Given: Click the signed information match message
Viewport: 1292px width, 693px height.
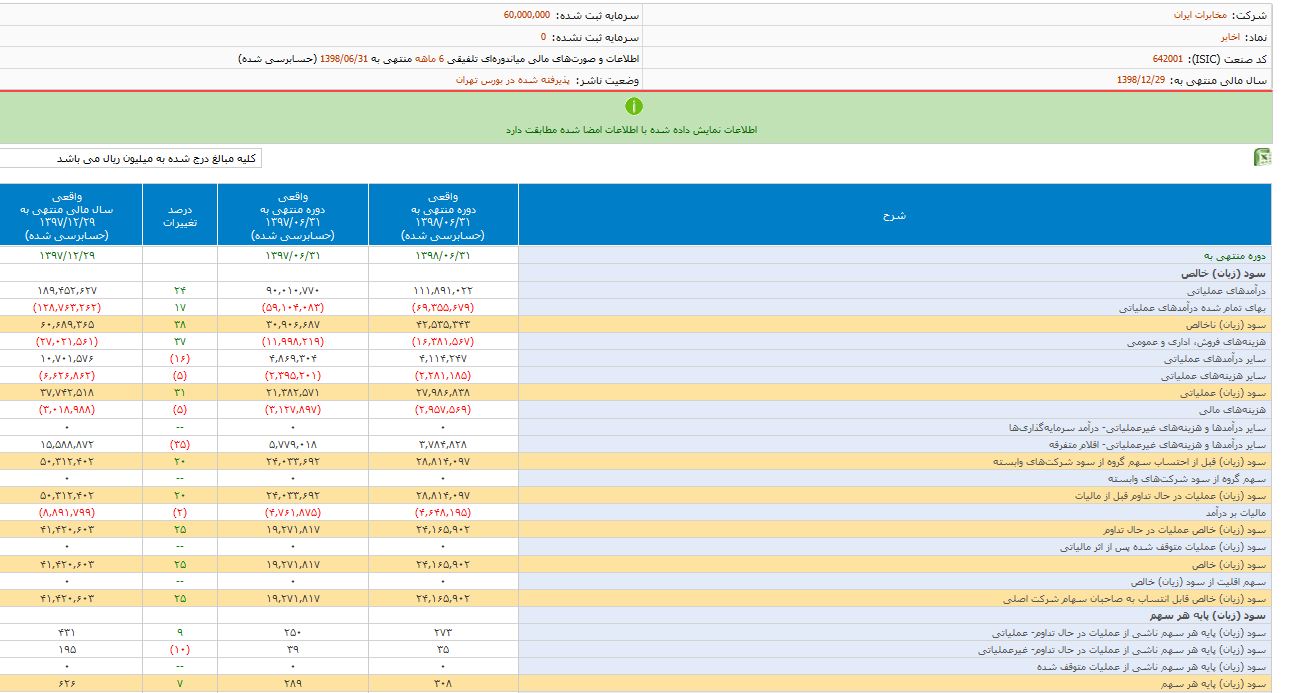Looking at the screenshot, I should pyautogui.click(x=632, y=130).
